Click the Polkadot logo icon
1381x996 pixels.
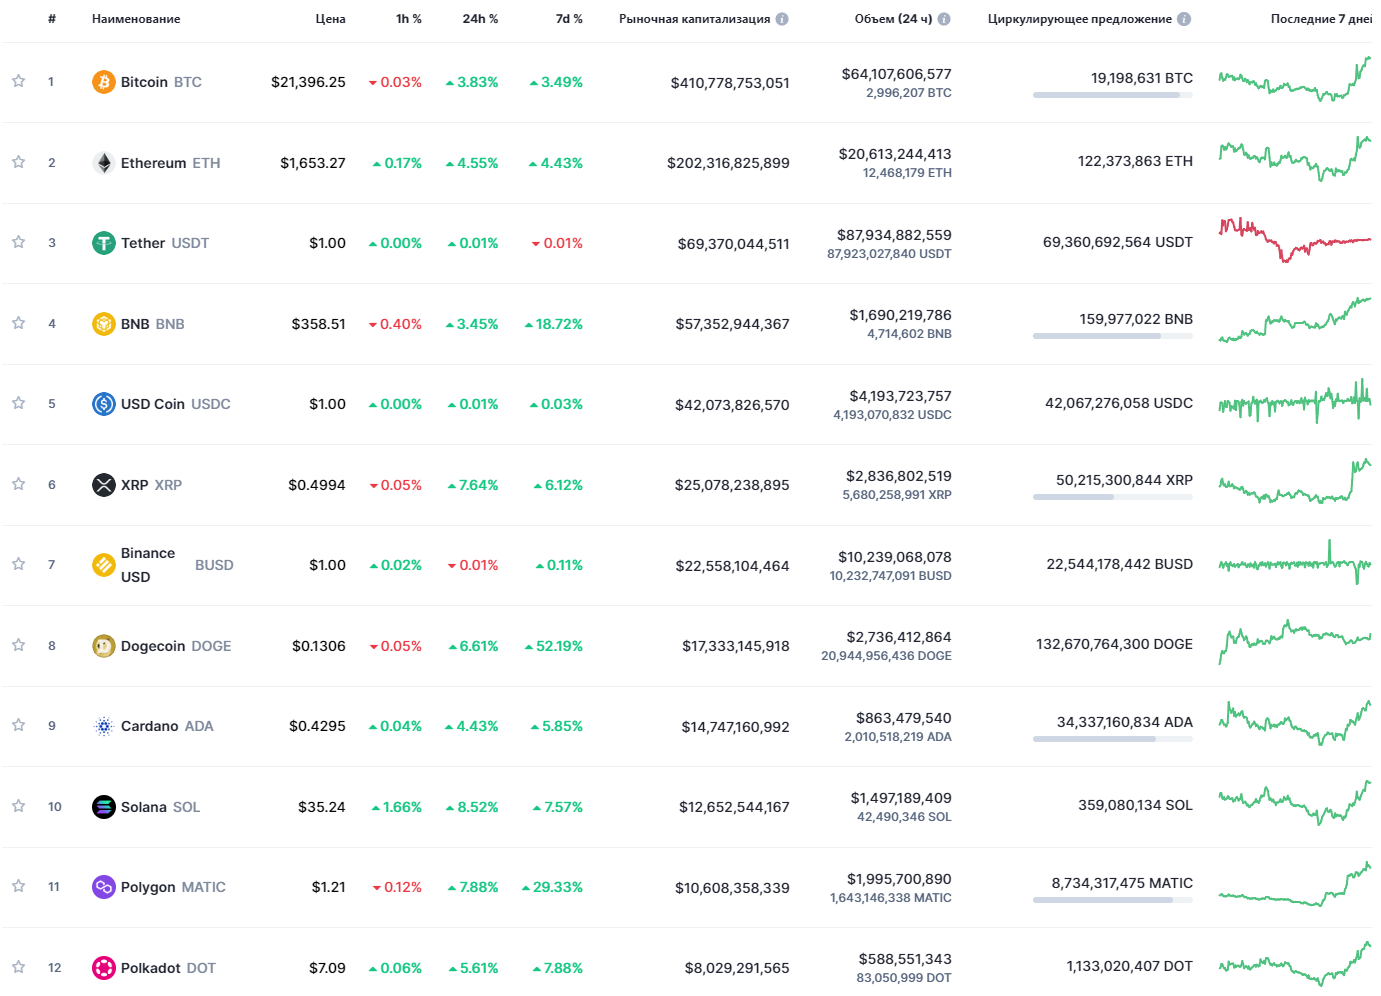coord(104,968)
